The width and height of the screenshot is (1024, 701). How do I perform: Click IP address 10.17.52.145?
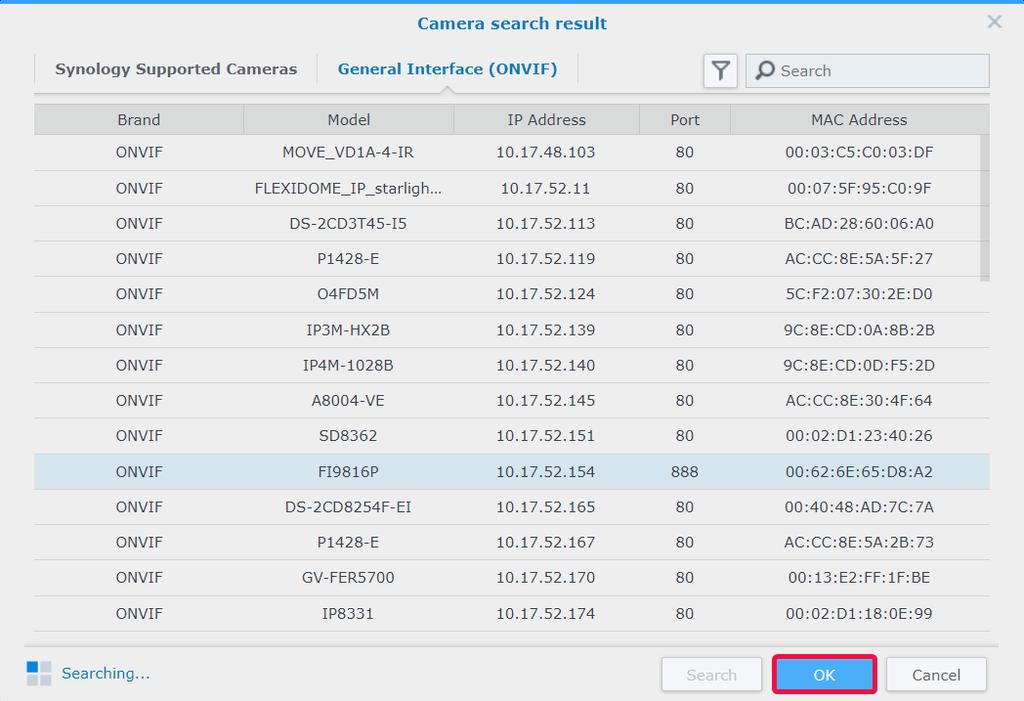click(x=545, y=401)
